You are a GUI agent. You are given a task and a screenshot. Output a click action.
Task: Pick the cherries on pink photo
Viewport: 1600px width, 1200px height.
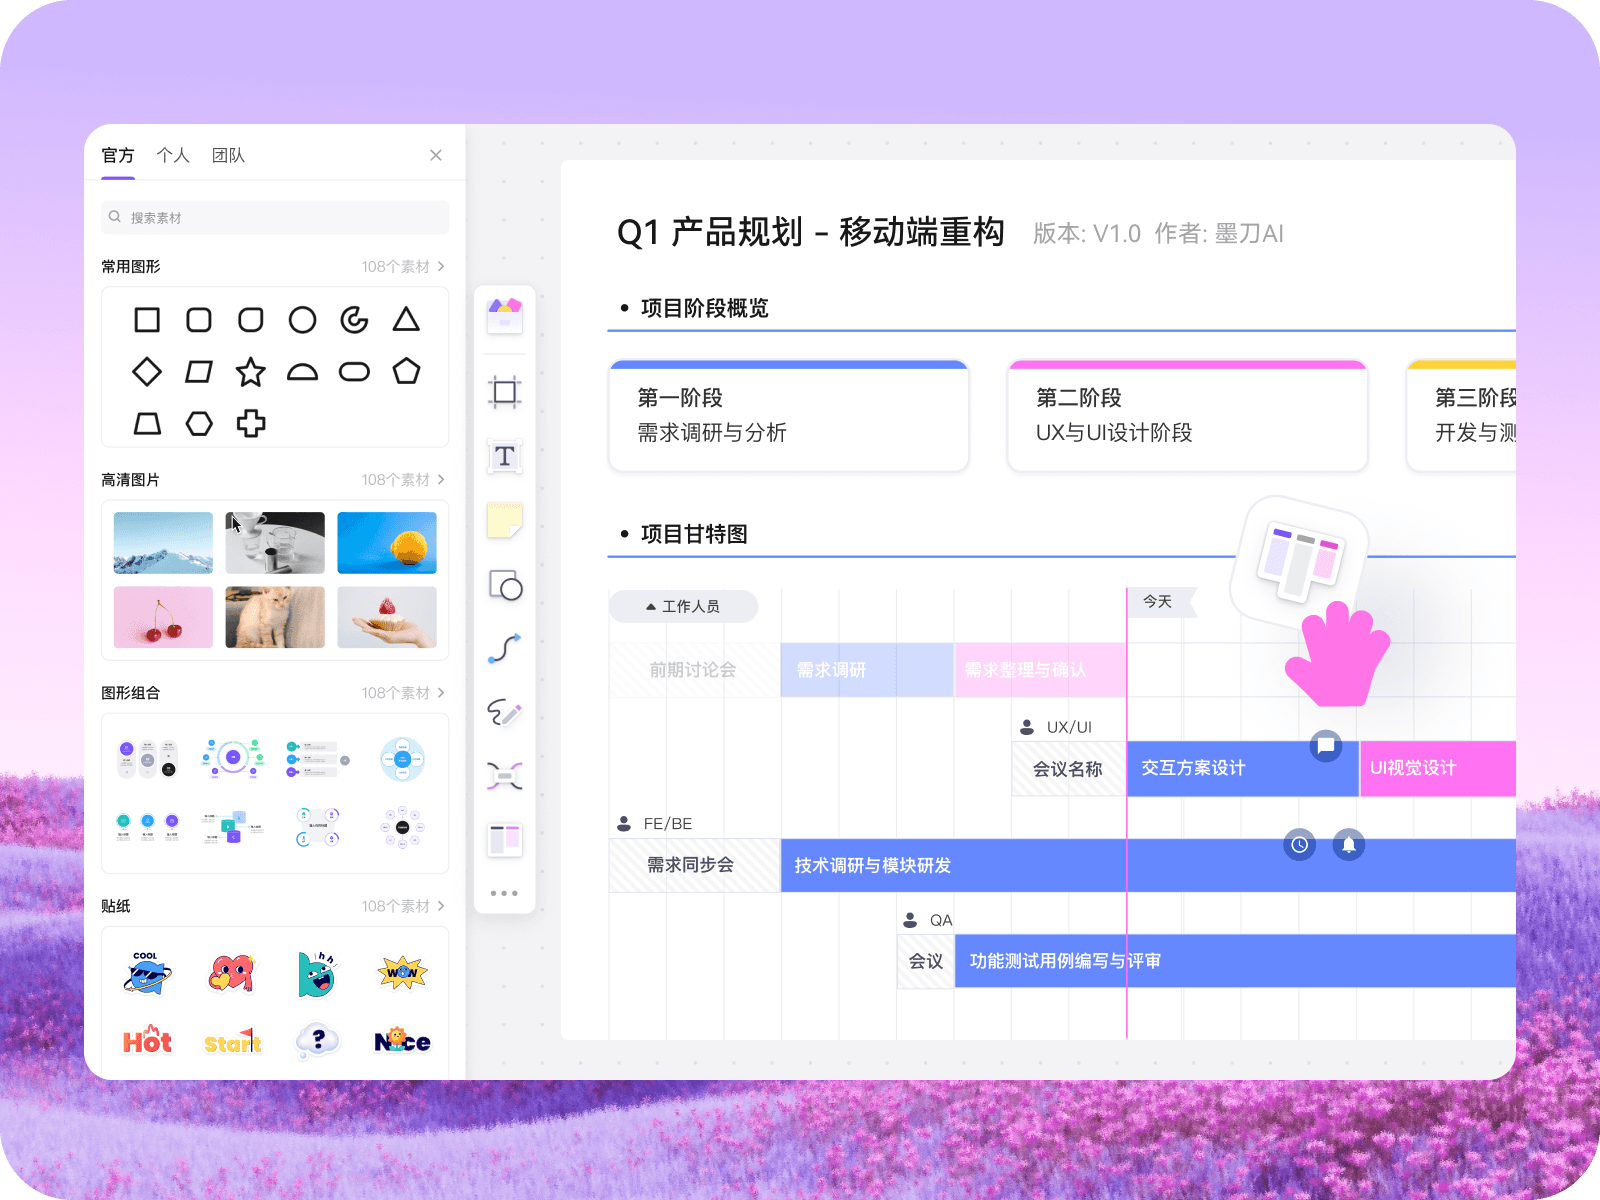(x=163, y=617)
